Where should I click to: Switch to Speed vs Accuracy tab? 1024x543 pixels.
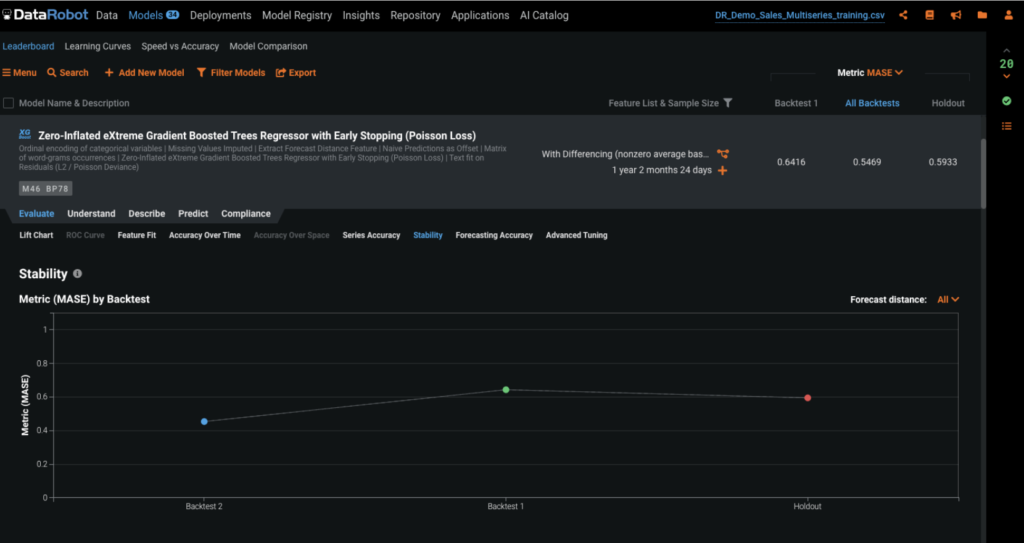180,46
